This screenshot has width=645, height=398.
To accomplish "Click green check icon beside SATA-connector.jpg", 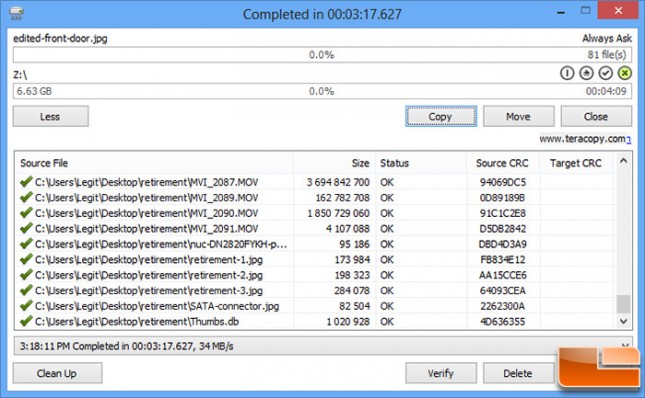I will point(26,305).
